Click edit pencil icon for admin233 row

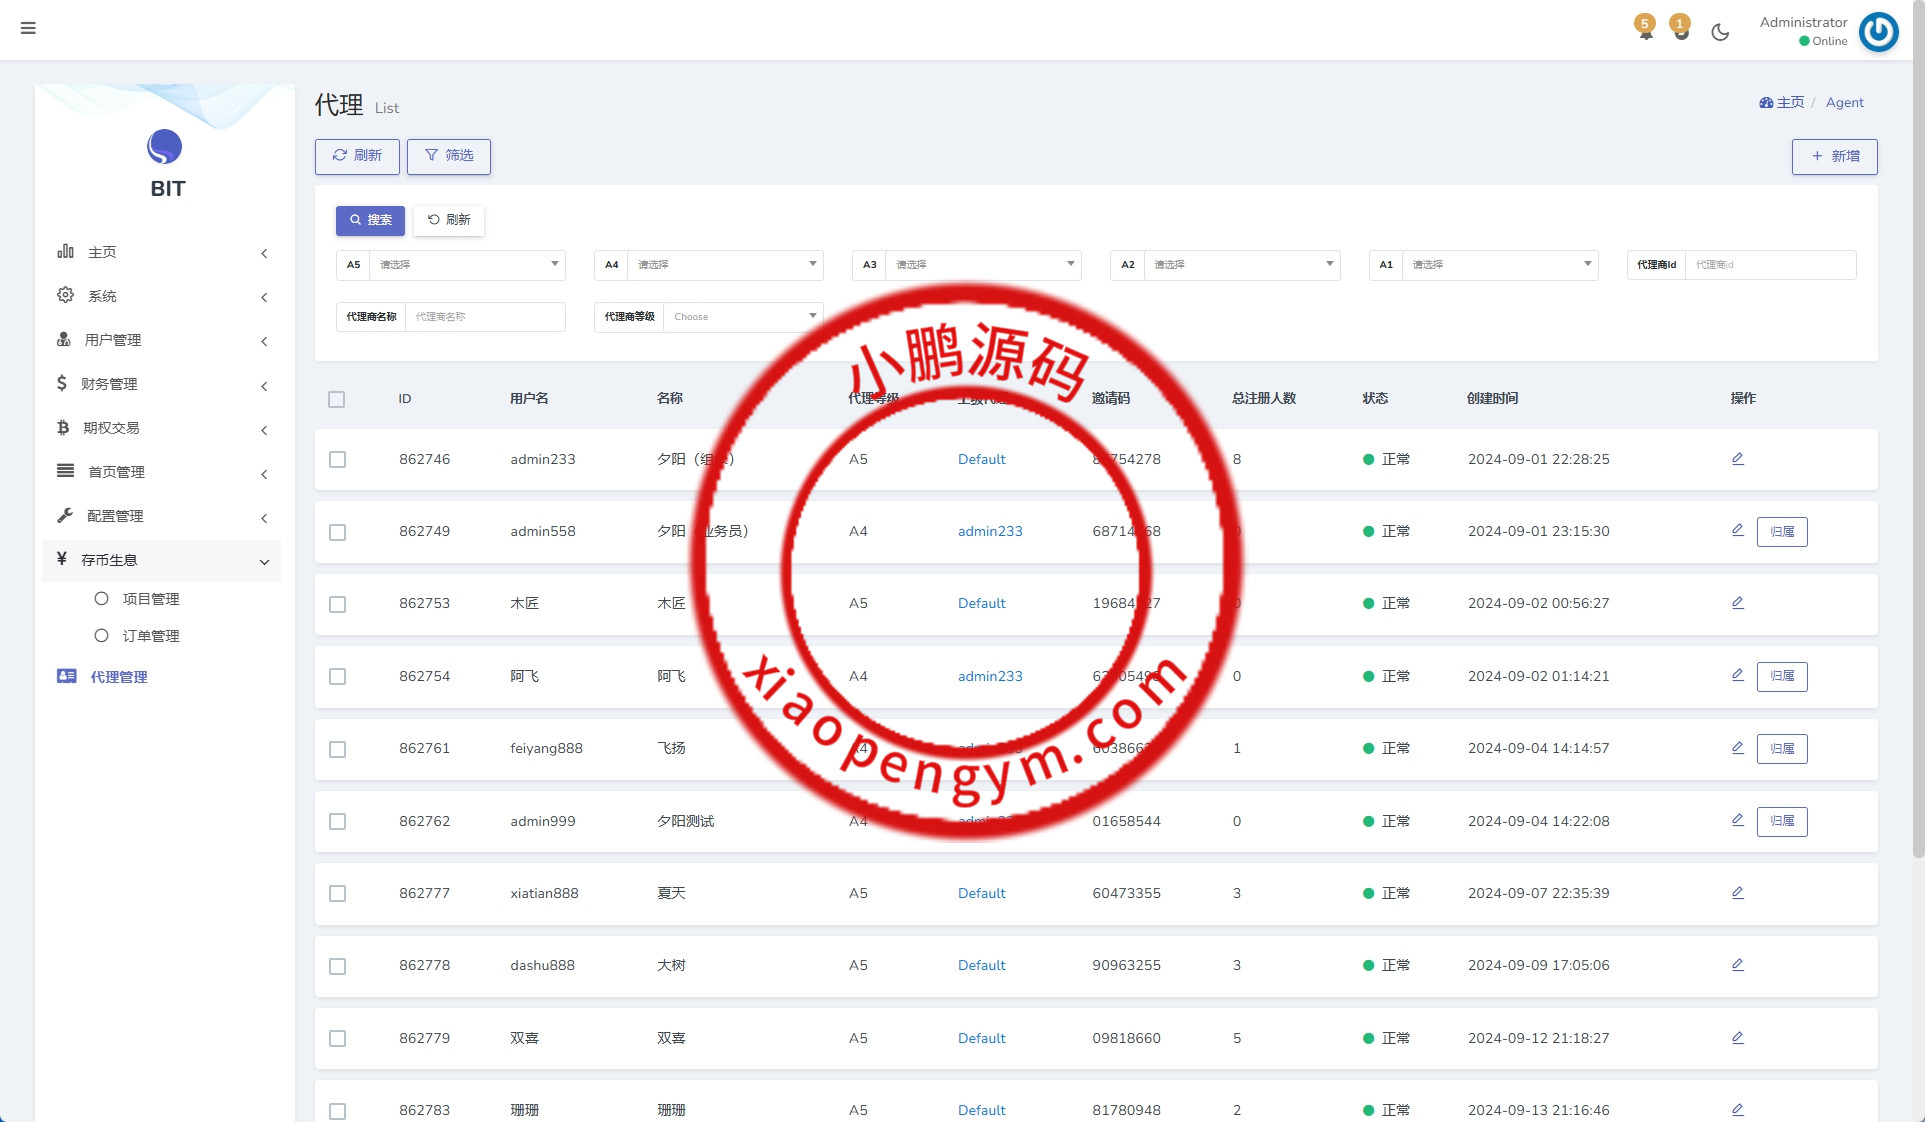1738,459
